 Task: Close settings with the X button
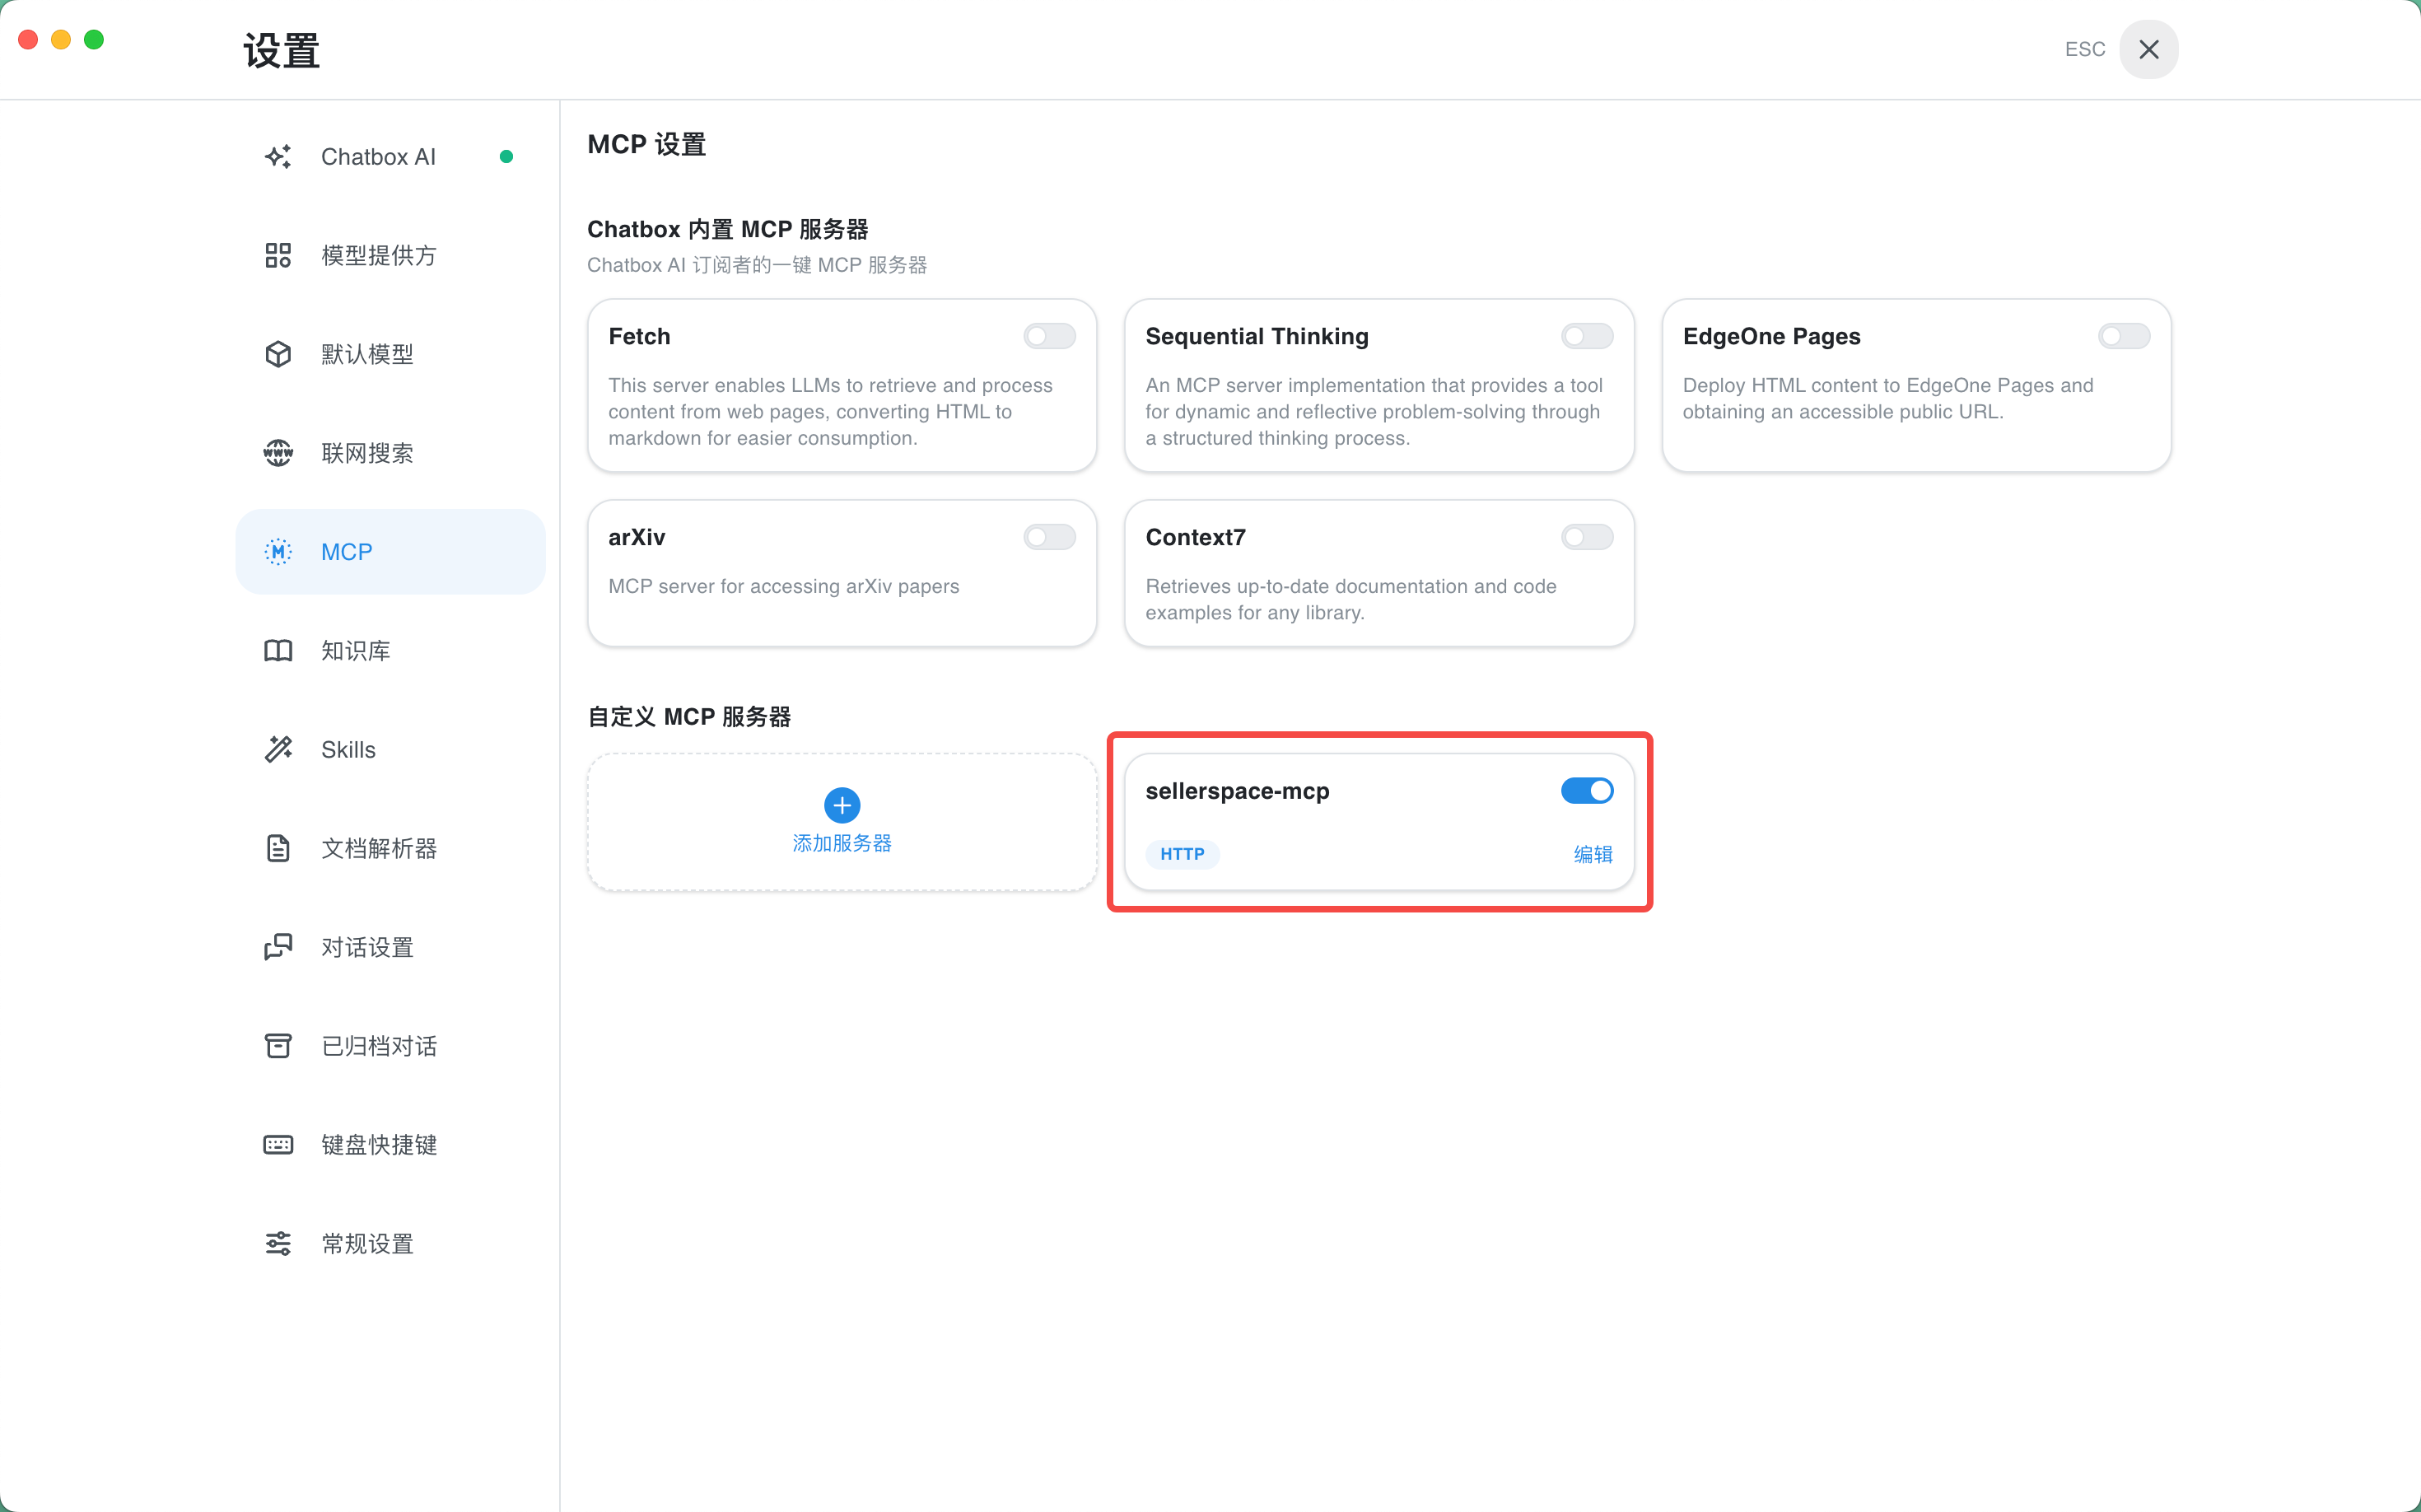2149,49
